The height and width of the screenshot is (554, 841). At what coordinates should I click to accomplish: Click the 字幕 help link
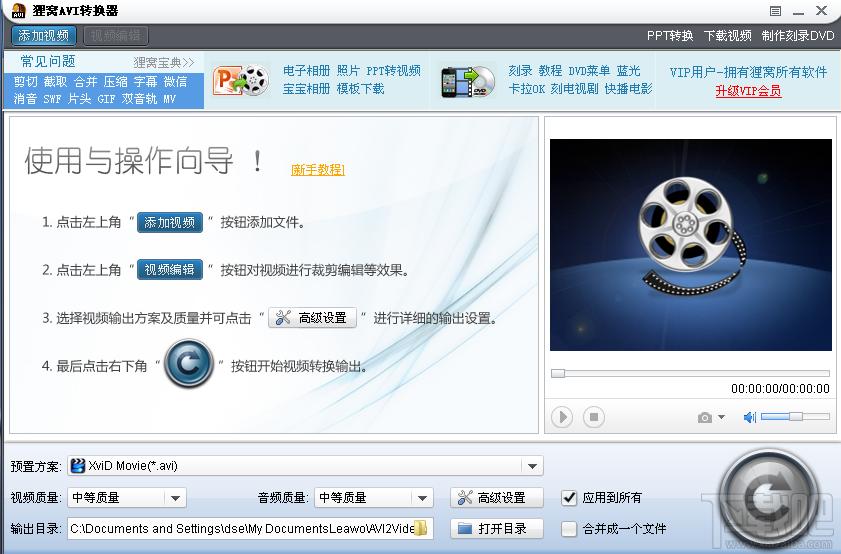click(x=145, y=82)
